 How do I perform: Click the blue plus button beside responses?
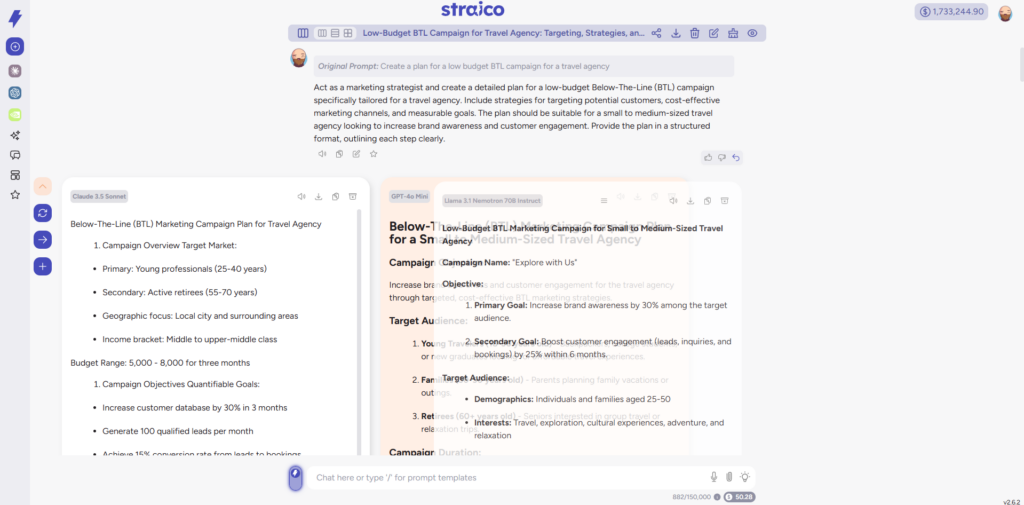click(x=42, y=267)
